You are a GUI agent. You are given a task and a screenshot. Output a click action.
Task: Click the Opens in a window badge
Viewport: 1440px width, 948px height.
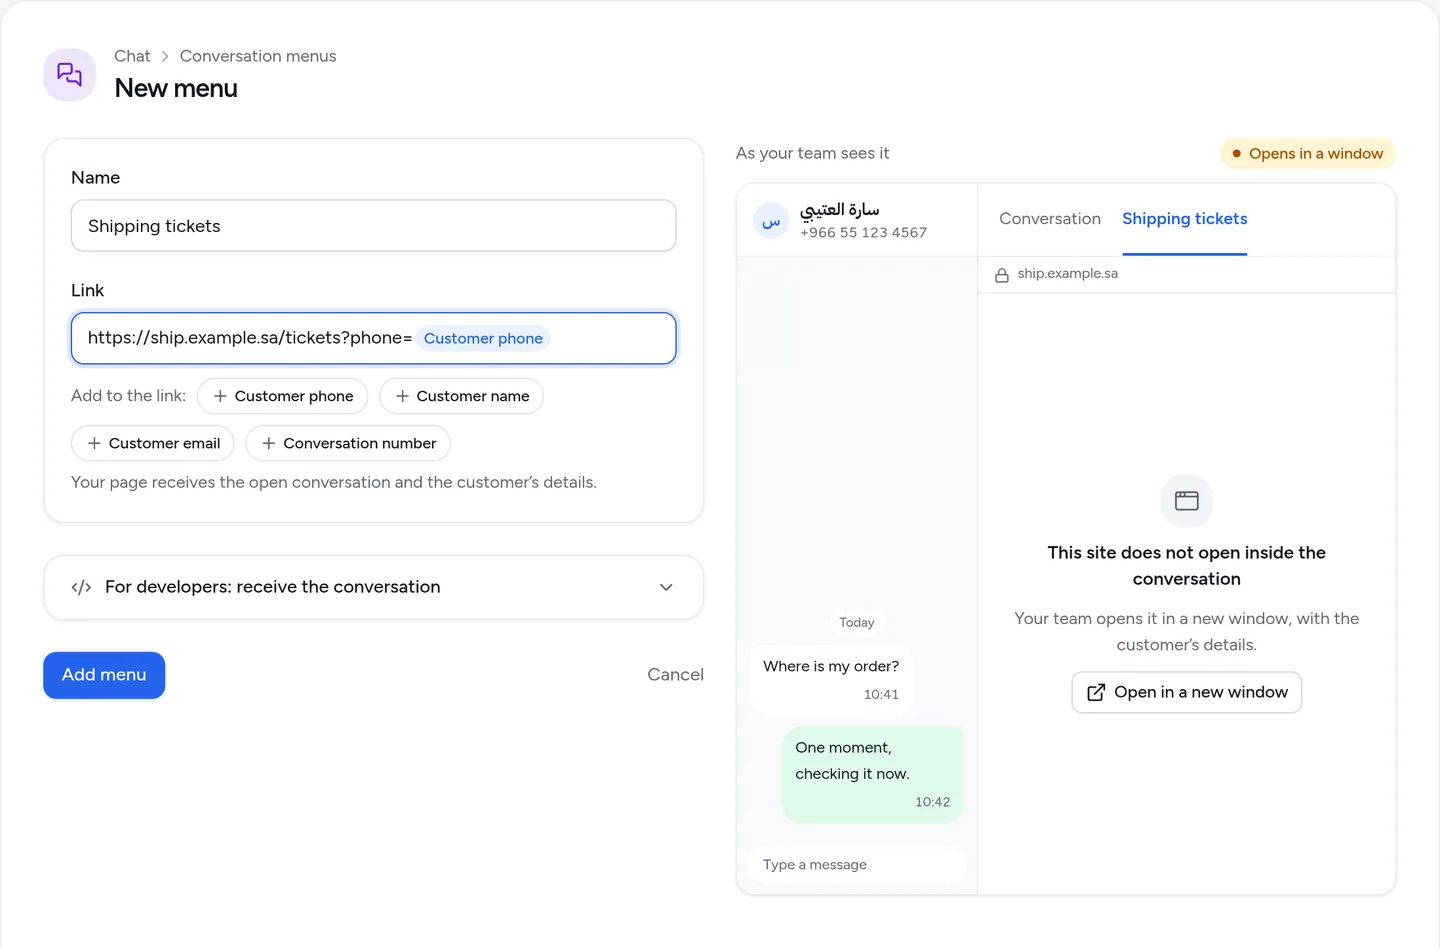[x=1308, y=154]
